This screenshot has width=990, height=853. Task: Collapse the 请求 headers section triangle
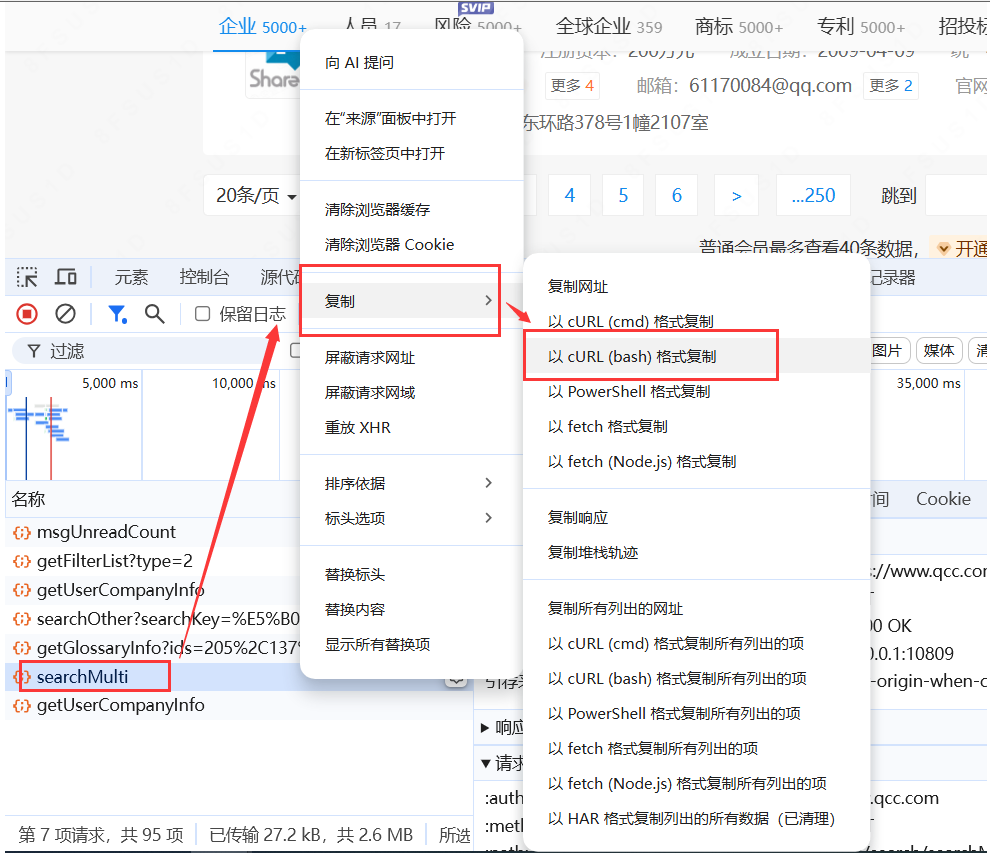click(x=486, y=763)
